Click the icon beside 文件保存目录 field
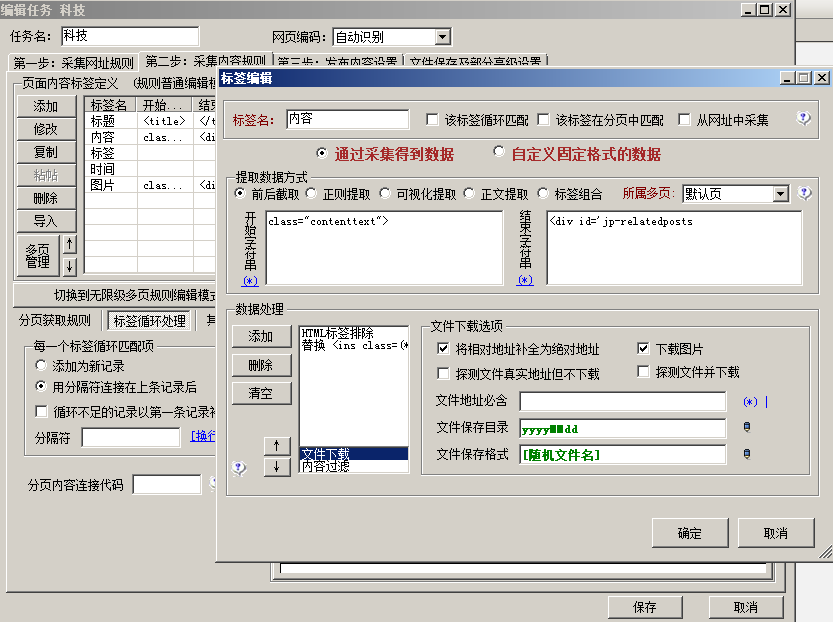833x622 pixels. 745,428
